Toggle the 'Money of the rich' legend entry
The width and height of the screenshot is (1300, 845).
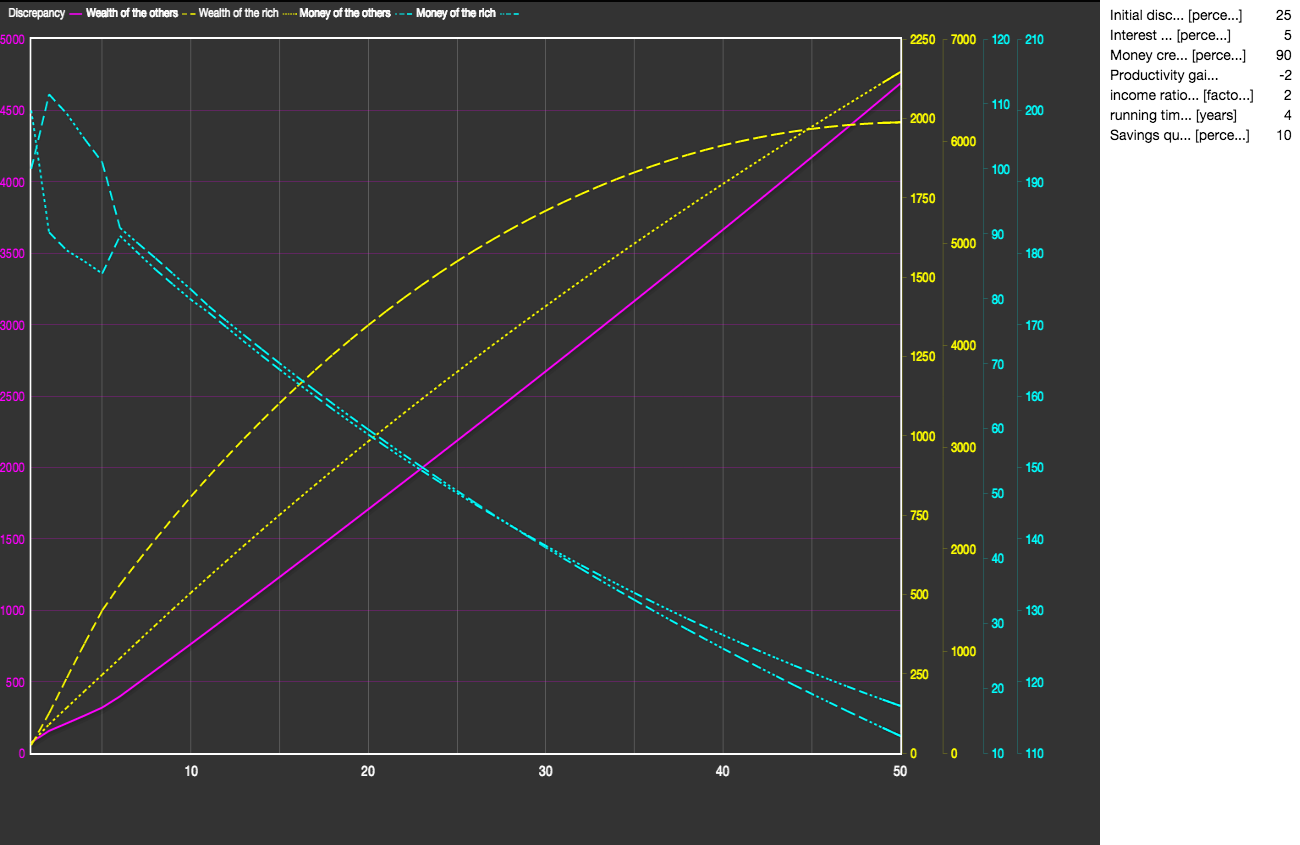(x=454, y=13)
